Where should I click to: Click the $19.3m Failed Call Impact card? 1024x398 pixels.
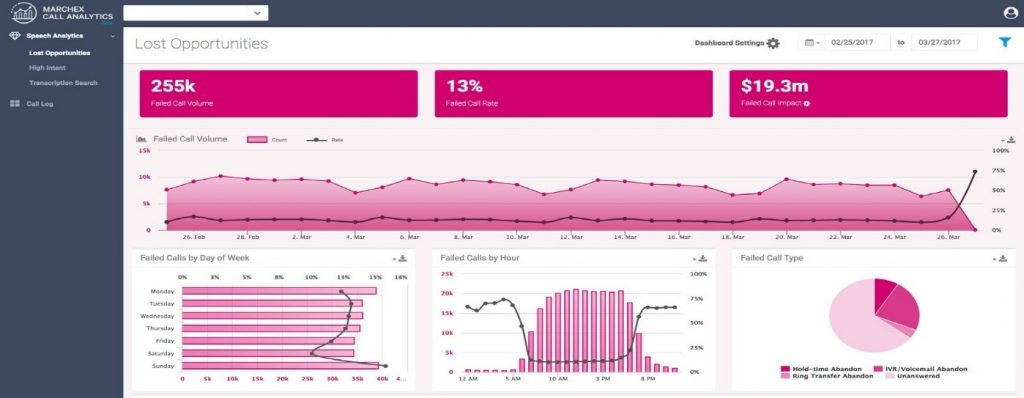[869, 93]
